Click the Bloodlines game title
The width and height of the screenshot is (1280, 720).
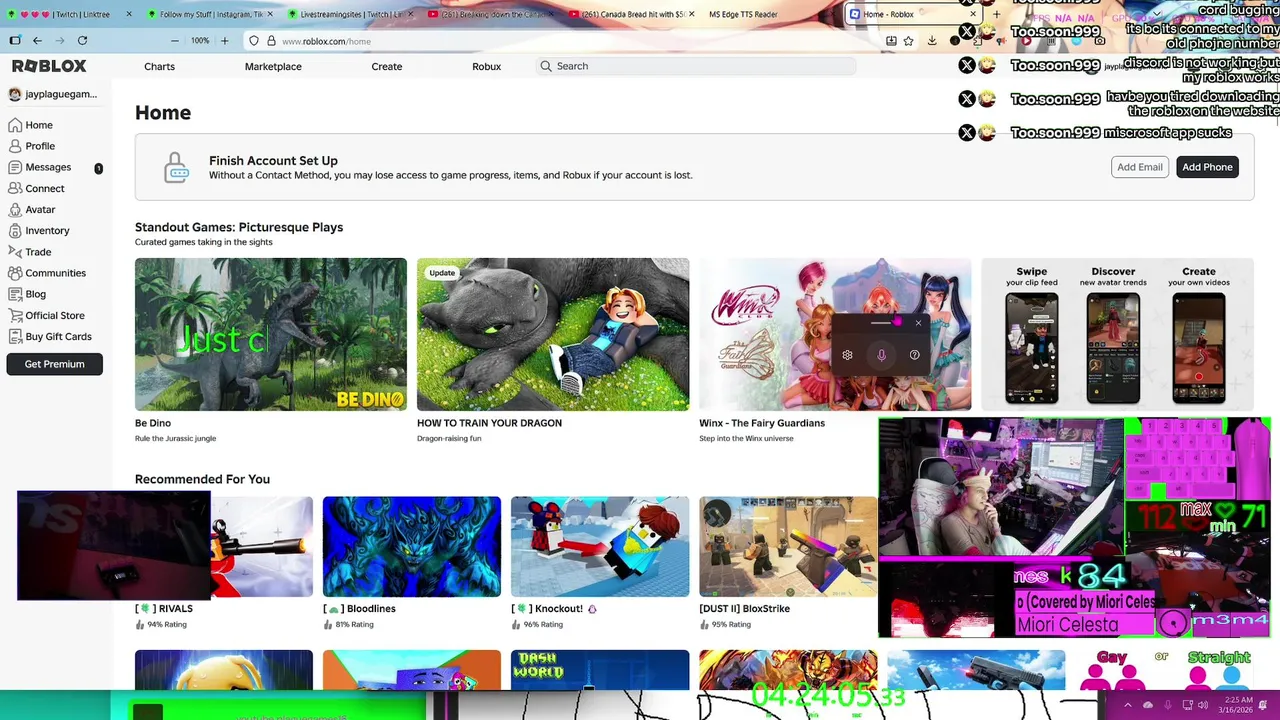pos(359,608)
